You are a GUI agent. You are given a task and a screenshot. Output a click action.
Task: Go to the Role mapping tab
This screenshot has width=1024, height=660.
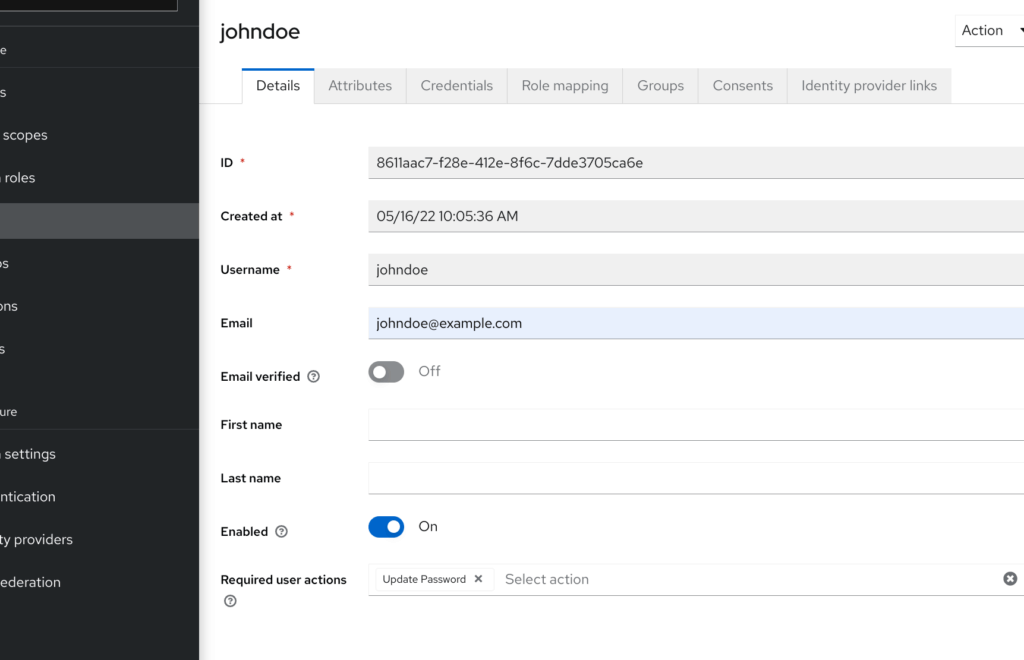(x=565, y=86)
